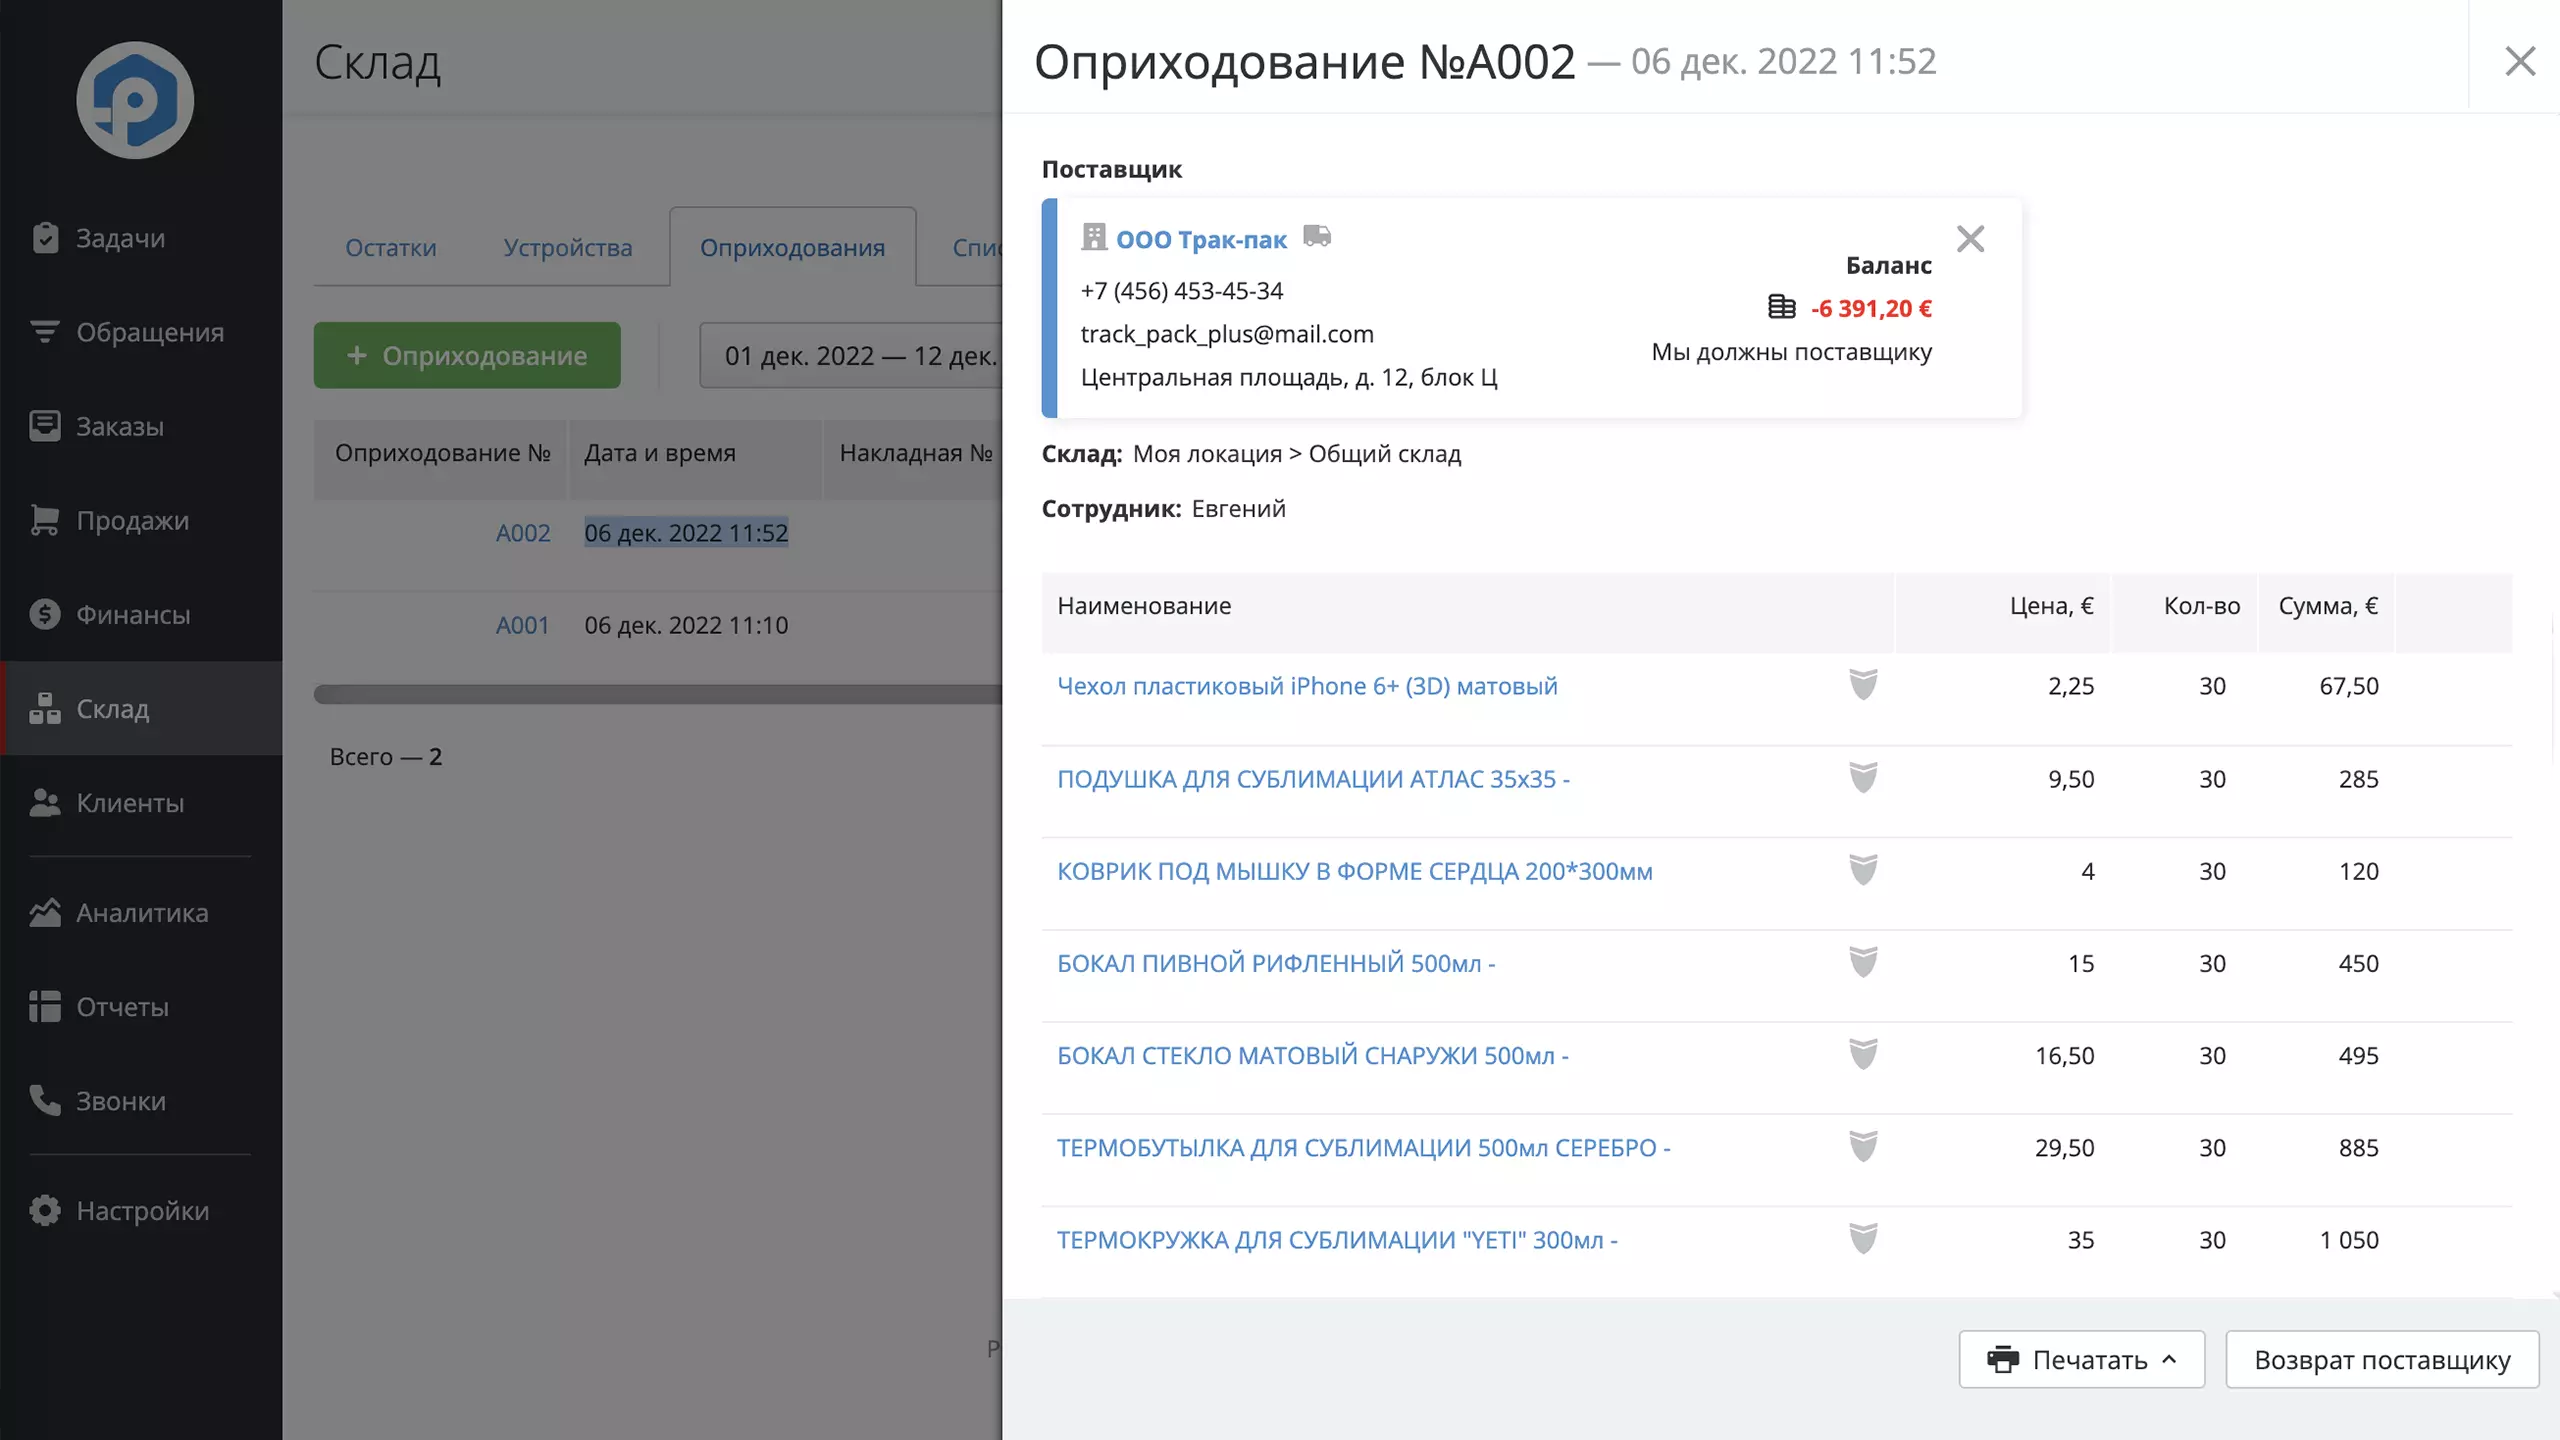Viewport: 2560px width, 1440px height.
Task: Click highlighted date 06 дек. 2022 11:52
Action: (686, 533)
